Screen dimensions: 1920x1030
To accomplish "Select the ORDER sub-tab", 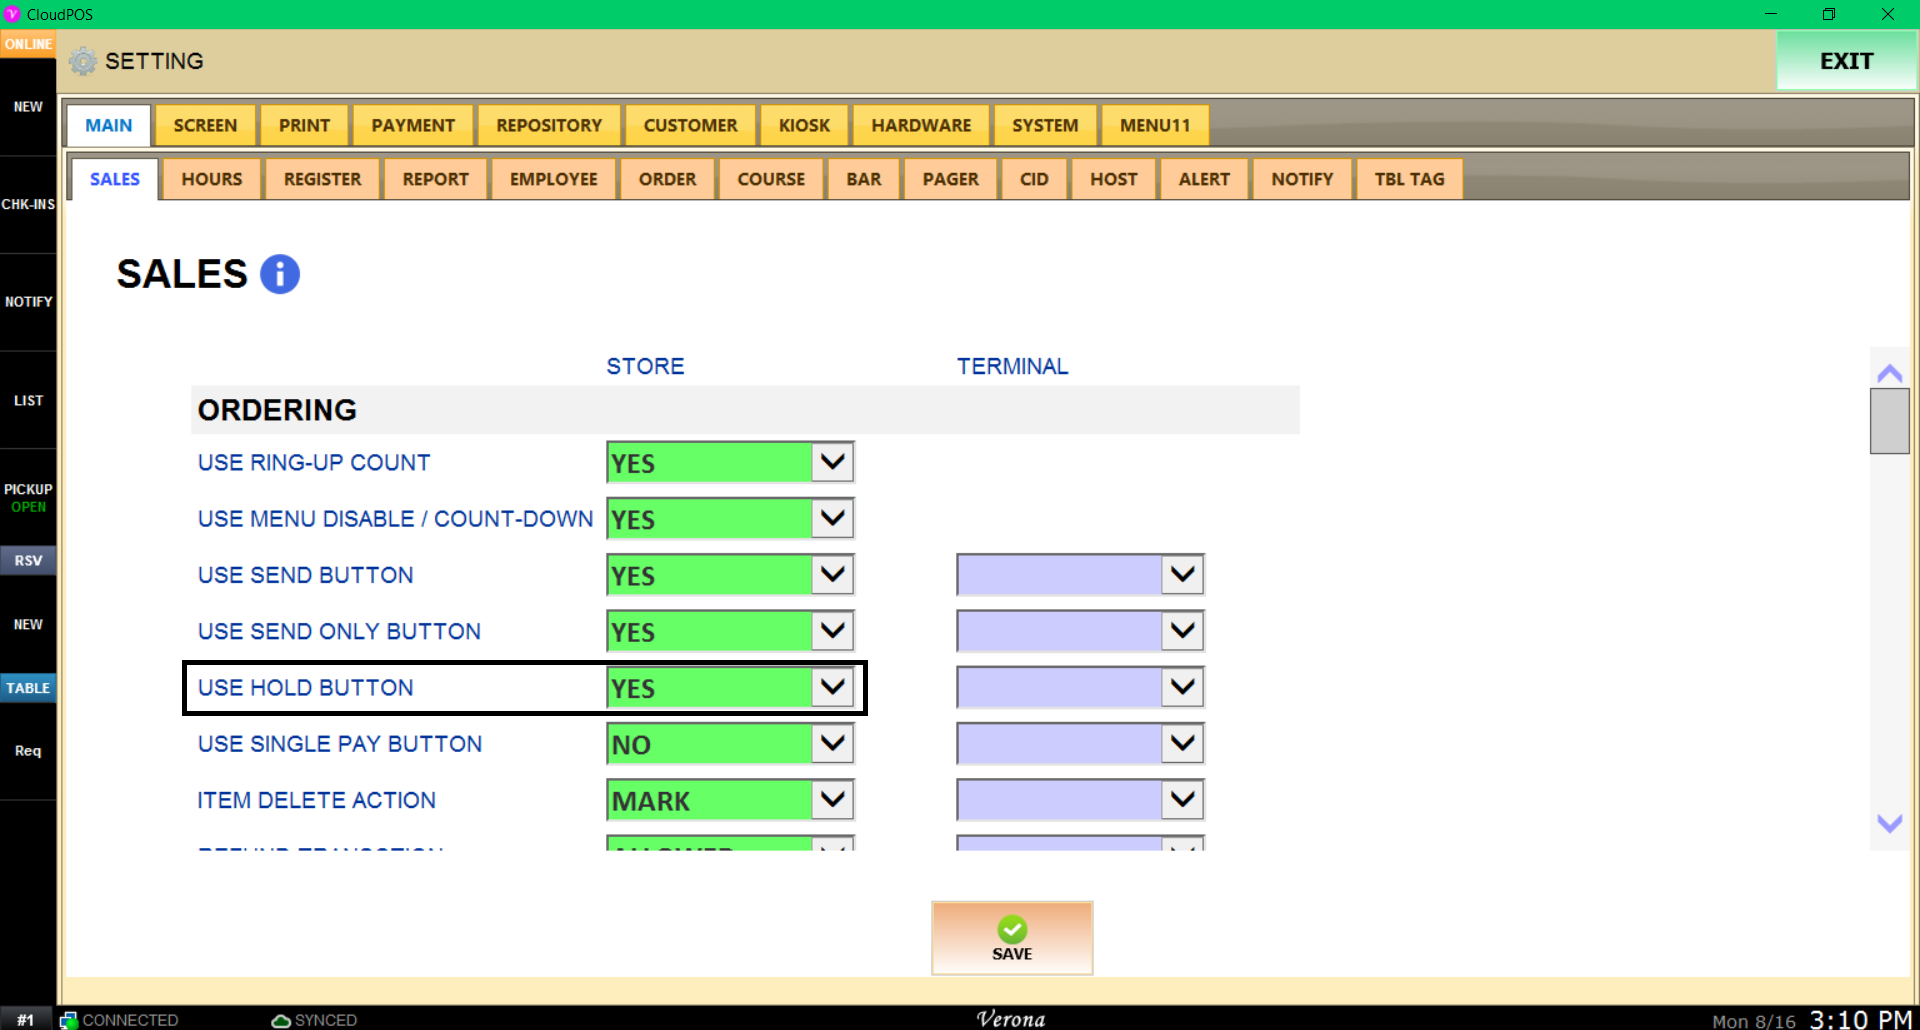I will tap(667, 179).
